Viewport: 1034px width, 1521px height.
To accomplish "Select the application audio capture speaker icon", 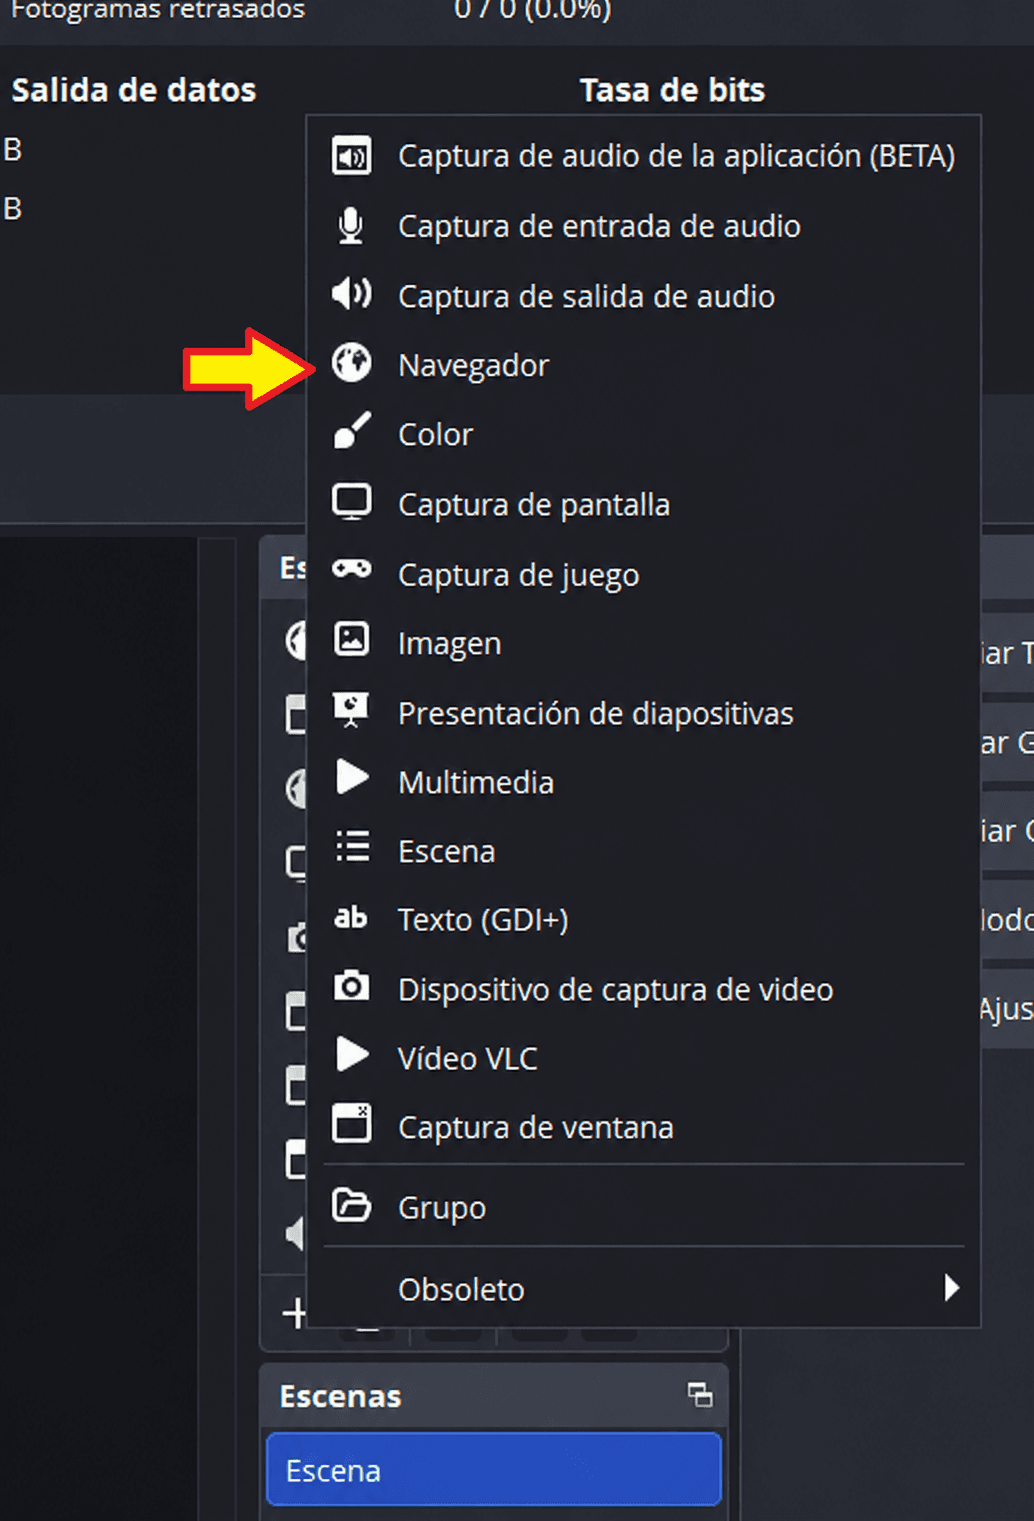I will pyautogui.click(x=351, y=156).
